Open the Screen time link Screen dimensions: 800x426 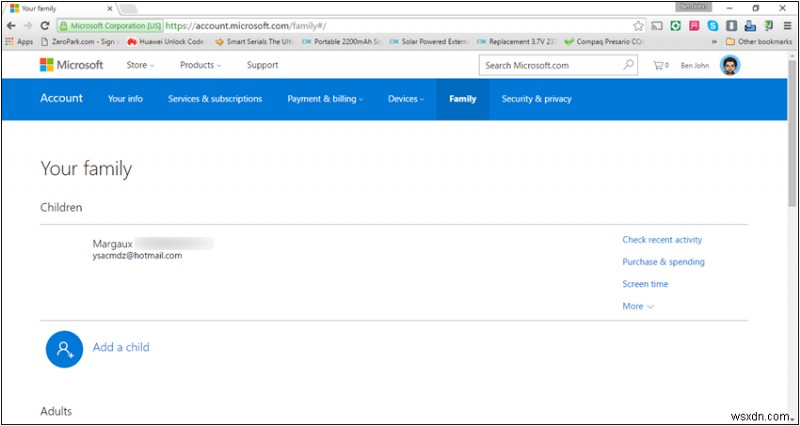point(645,284)
